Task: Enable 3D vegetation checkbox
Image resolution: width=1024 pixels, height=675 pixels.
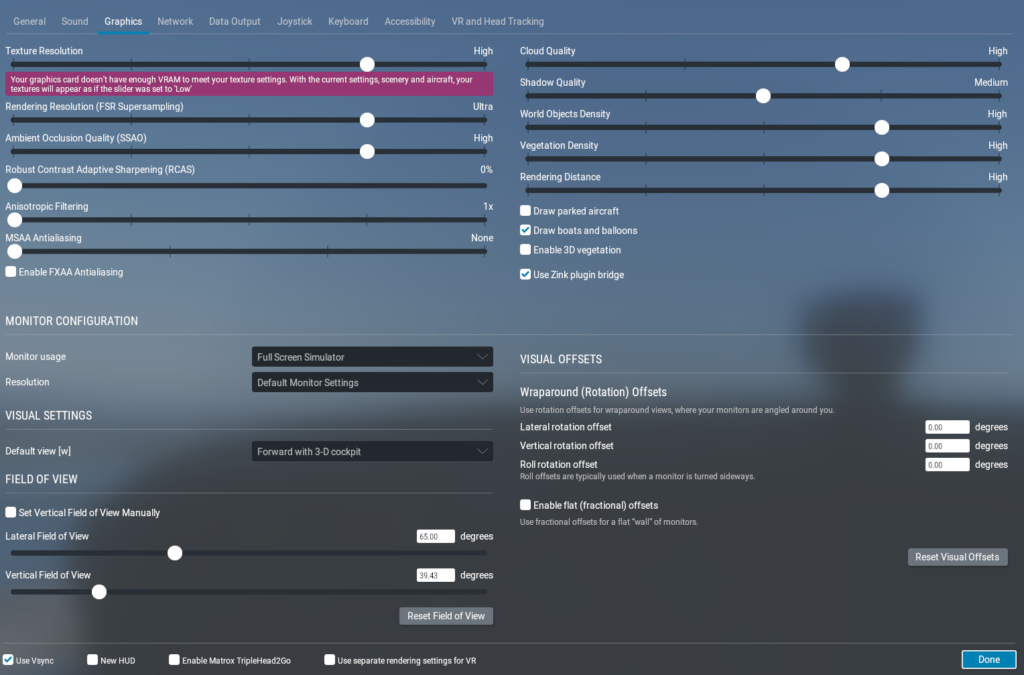Action: tap(525, 249)
